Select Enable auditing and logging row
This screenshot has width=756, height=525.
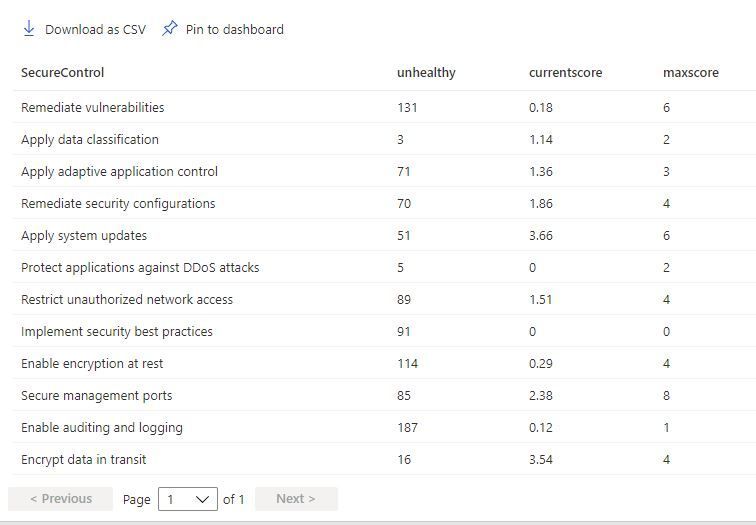click(384, 427)
